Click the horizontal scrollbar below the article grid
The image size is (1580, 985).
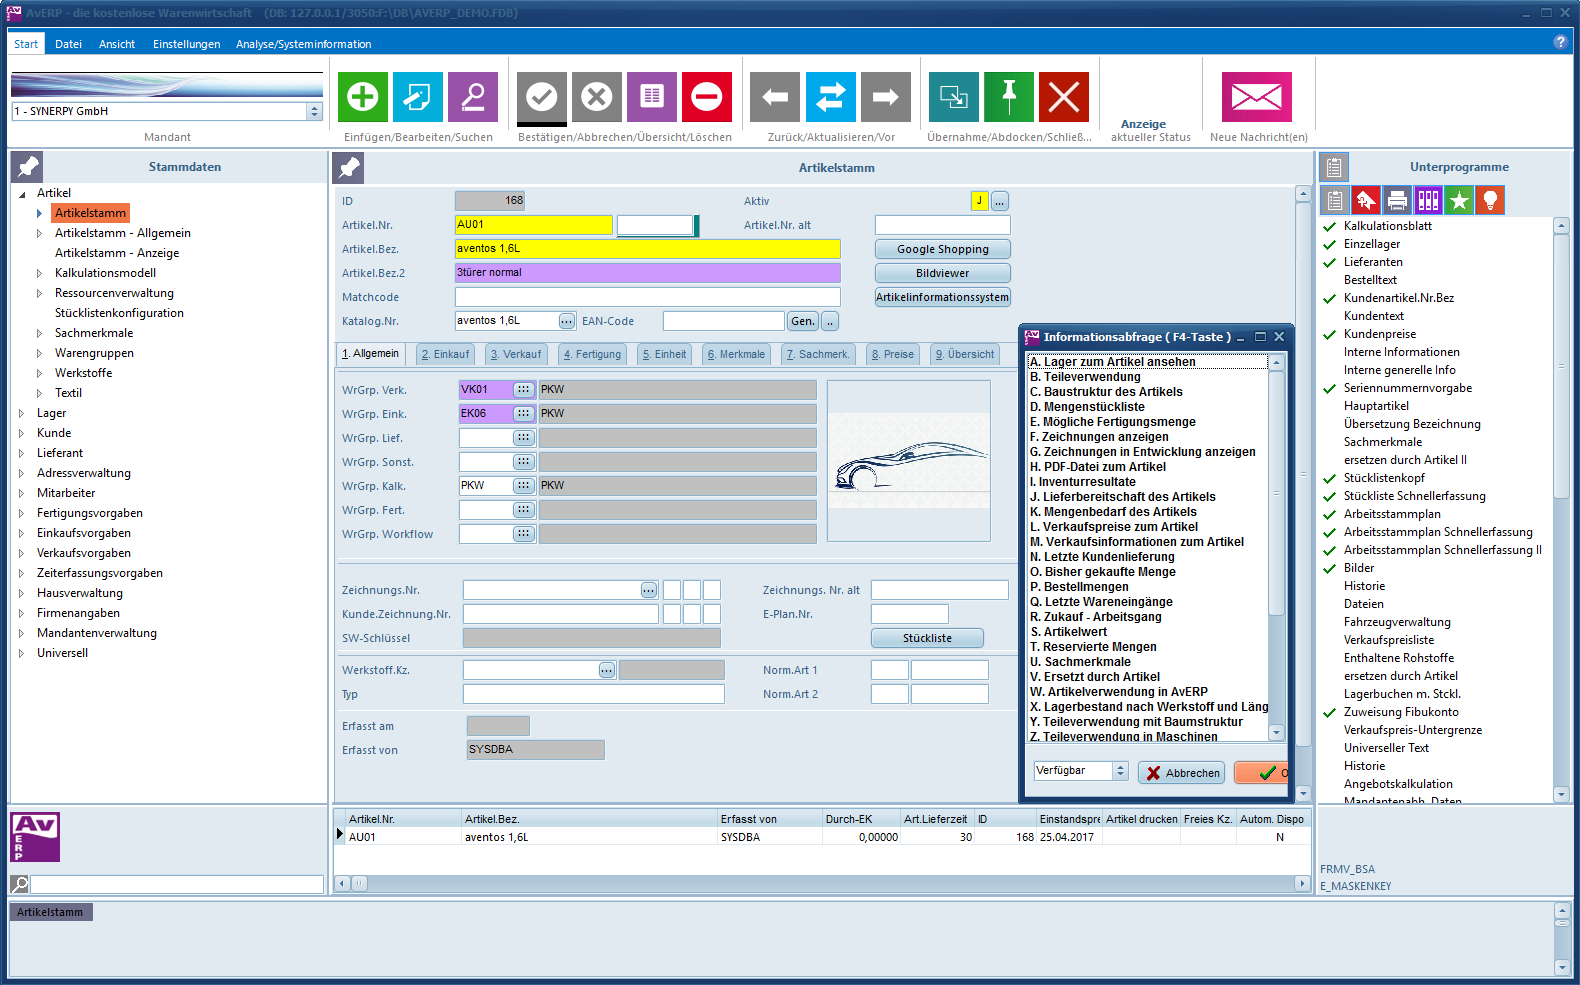pos(822,883)
